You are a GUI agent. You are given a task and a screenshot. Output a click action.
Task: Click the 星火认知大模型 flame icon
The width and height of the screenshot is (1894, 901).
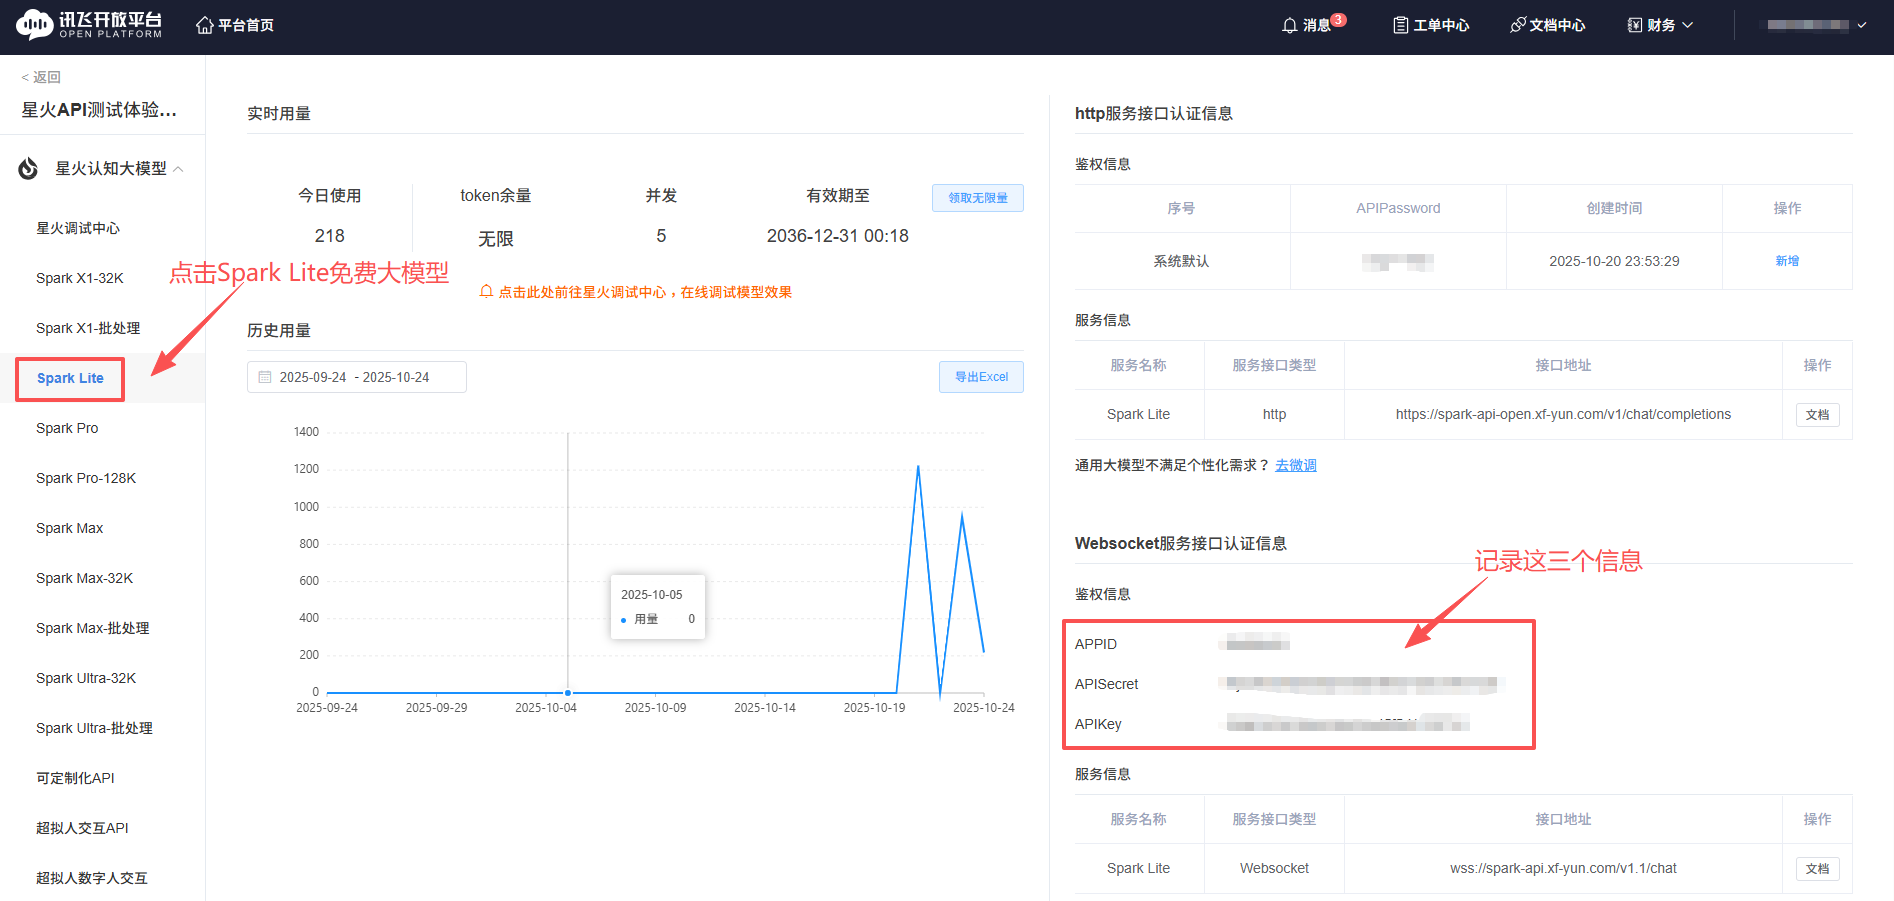point(28,169)
